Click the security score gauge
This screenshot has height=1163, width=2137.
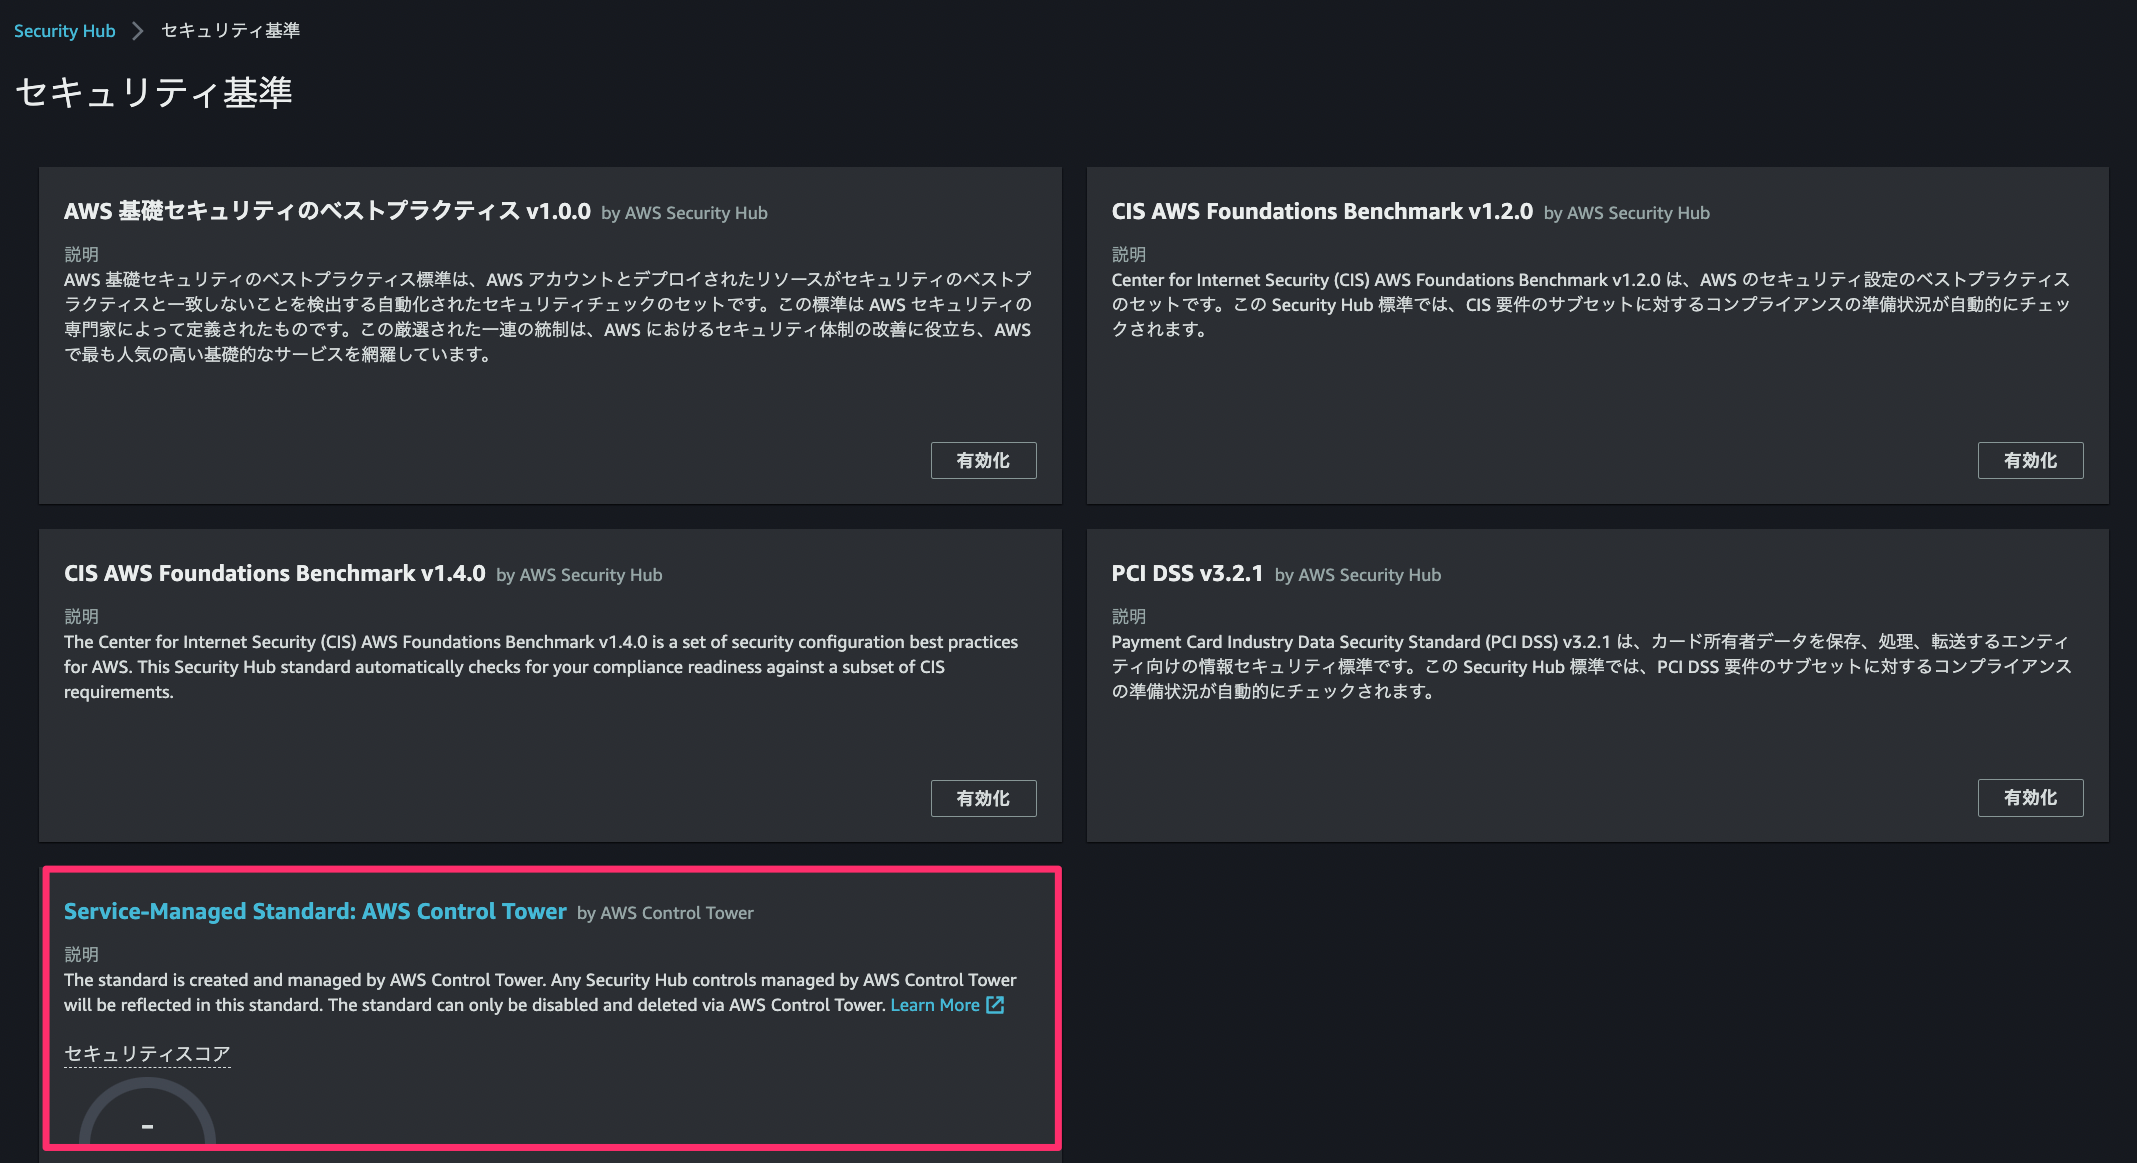(147, 1112)
